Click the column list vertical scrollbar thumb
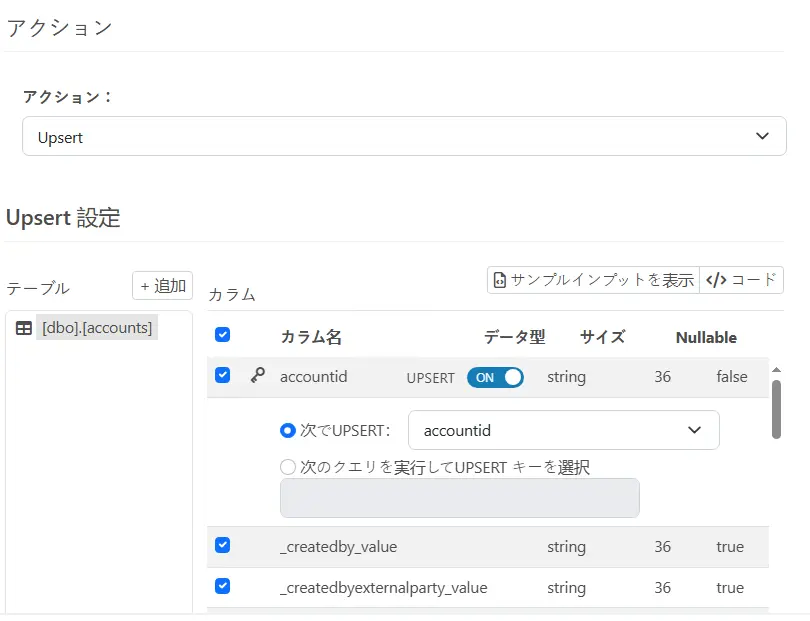The width and height of the screenshot is (810, 621). 776,408
